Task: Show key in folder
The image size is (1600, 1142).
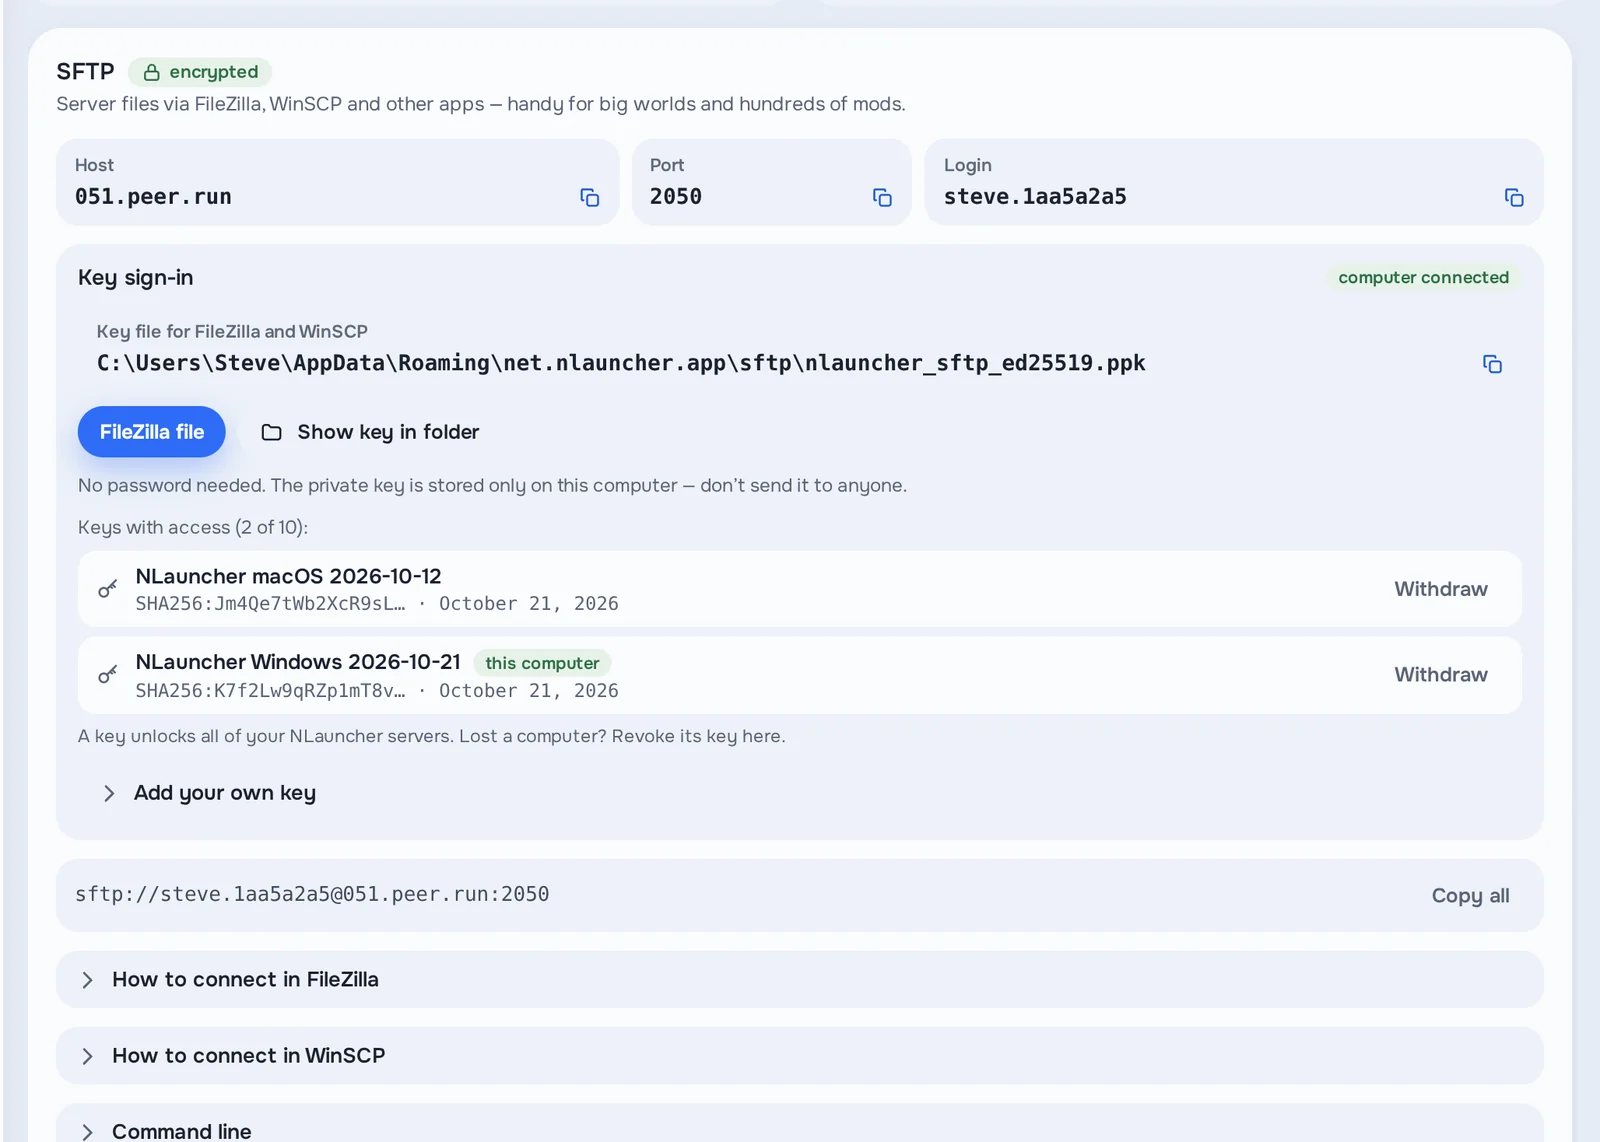Action: coord(371,432)
